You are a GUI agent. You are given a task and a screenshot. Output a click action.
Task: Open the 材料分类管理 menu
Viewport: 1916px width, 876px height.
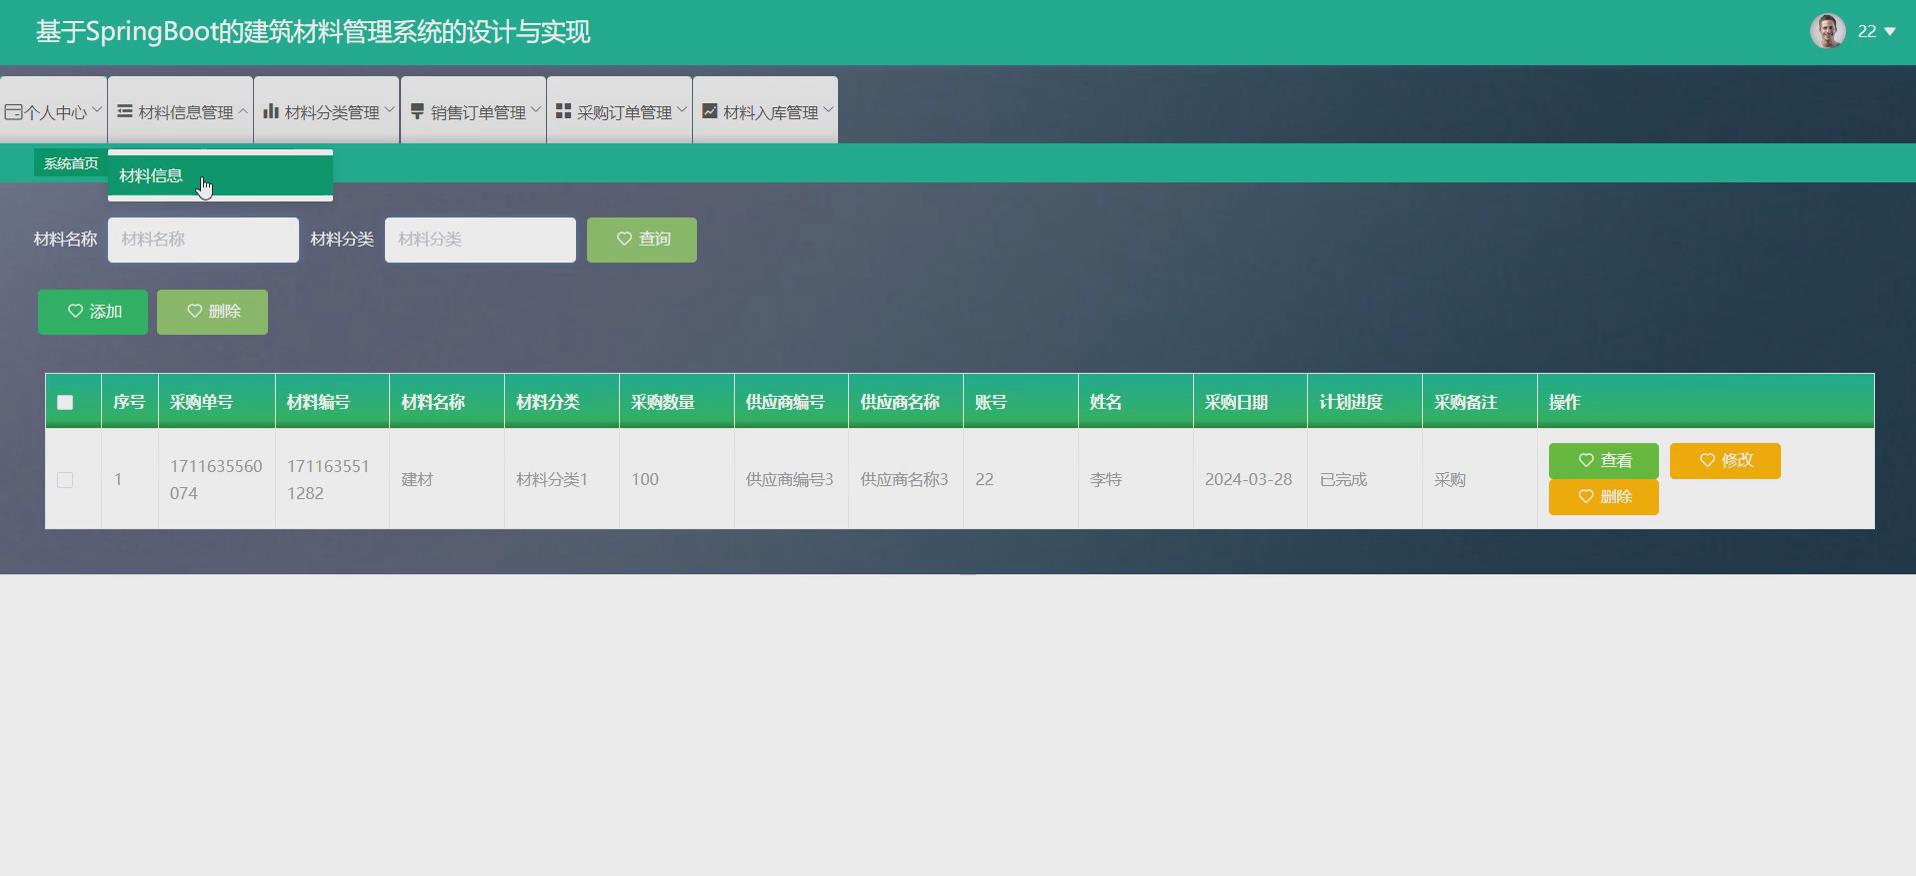pos(326,110)
